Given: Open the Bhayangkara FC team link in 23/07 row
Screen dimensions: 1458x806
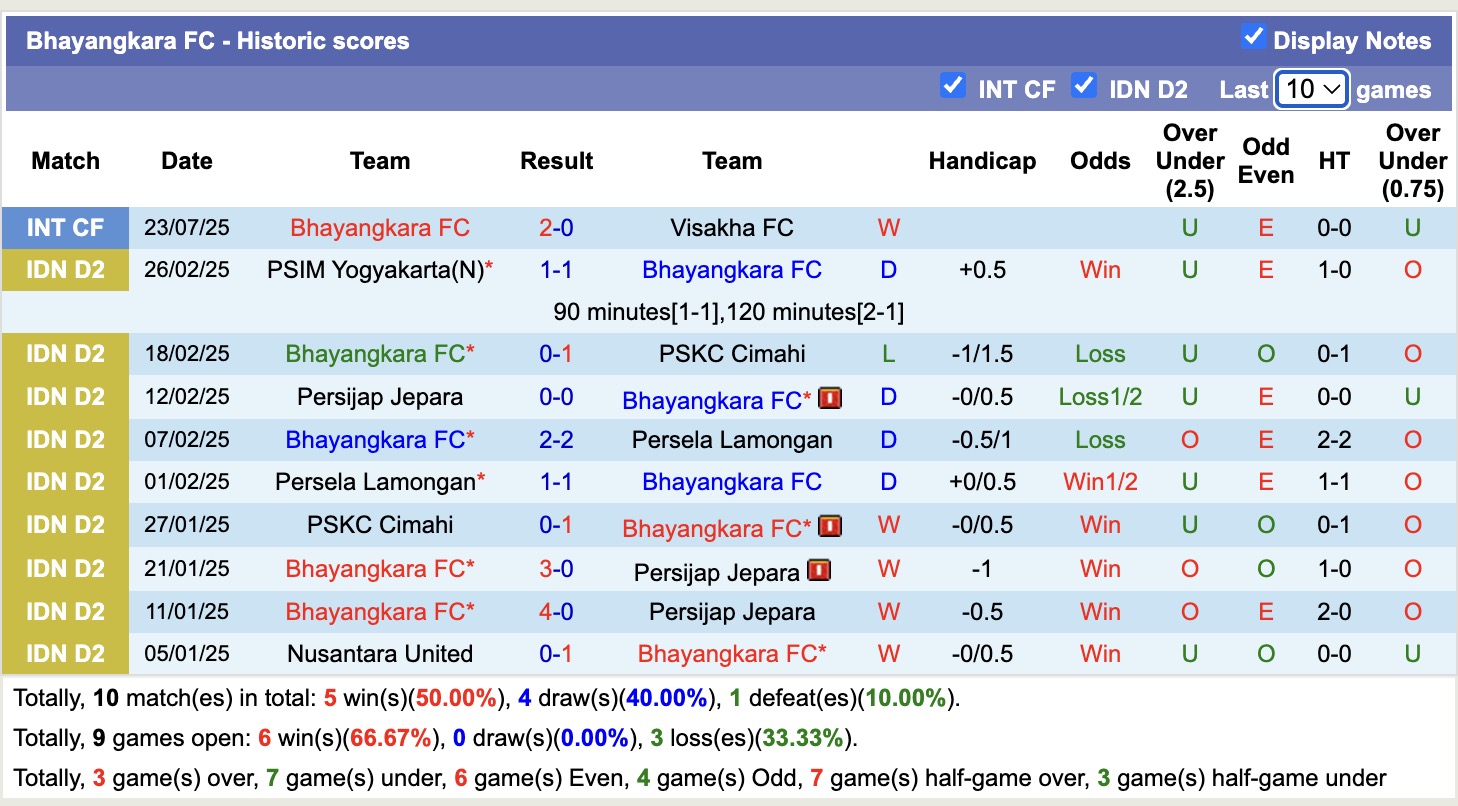Looking at the screenshot, I should (380, 227).
